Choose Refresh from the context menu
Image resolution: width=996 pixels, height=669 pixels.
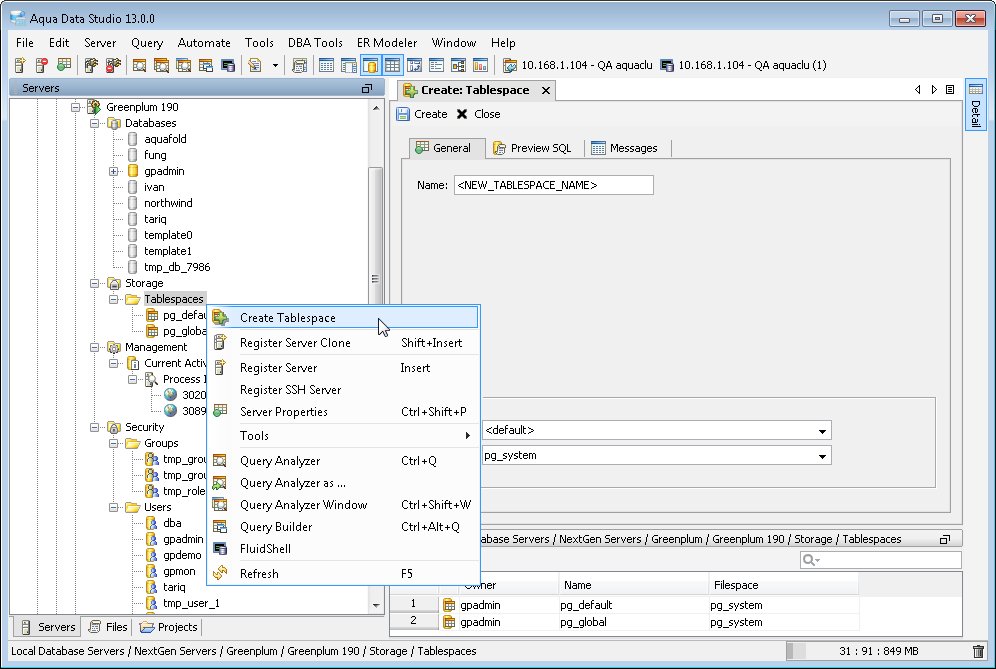[344, 574]
